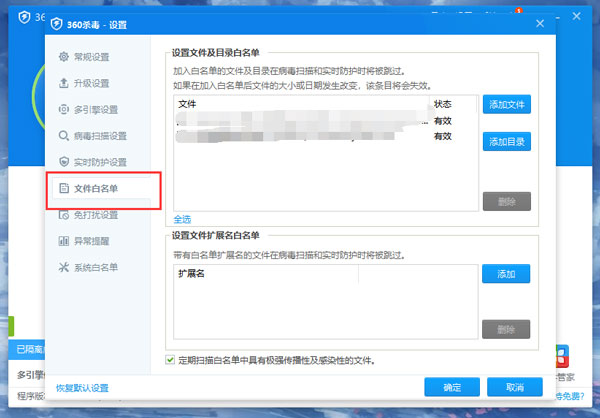Screen dimensions: 600x418
Task: Click the document icon for 文件白名单
Action: pos(64,188)
